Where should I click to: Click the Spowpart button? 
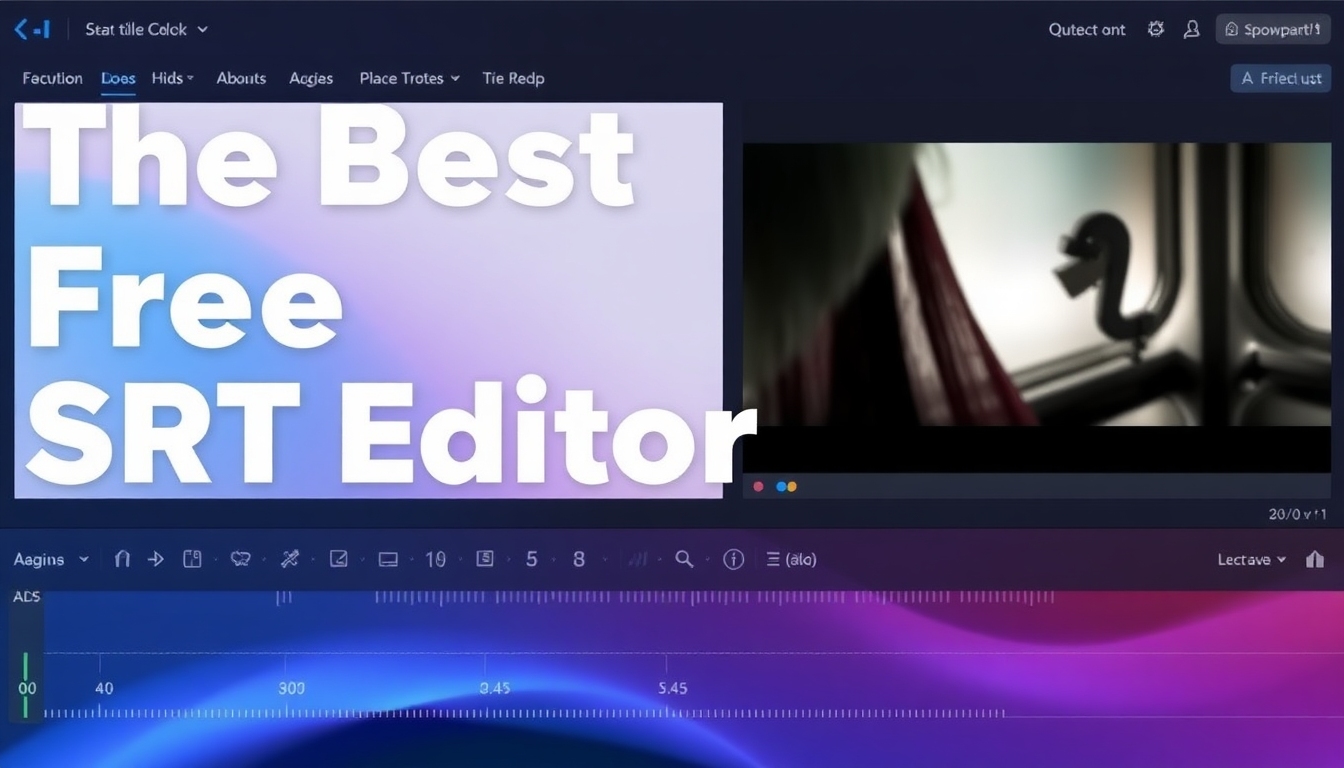point(1273,30)
